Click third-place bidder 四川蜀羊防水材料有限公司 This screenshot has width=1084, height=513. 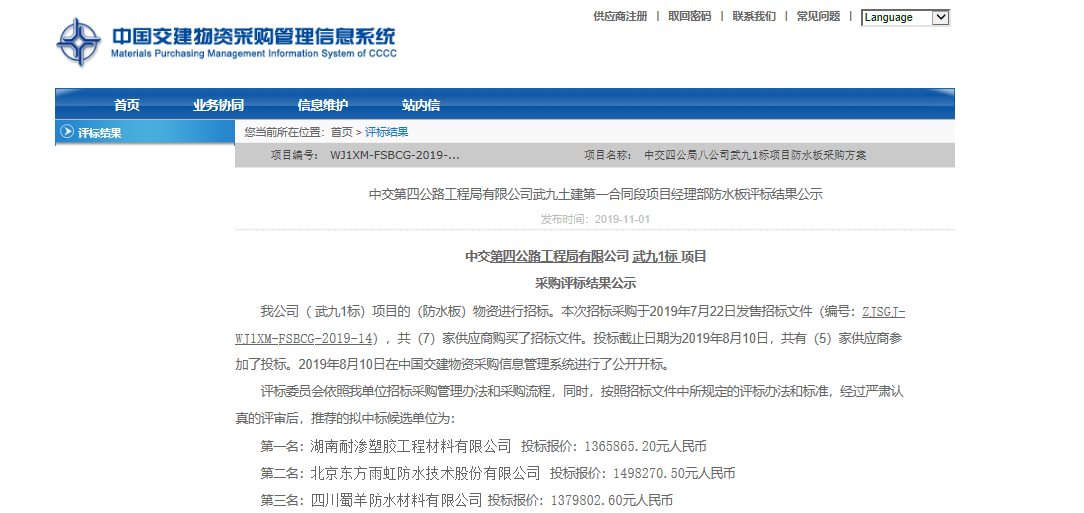(396, 500)
